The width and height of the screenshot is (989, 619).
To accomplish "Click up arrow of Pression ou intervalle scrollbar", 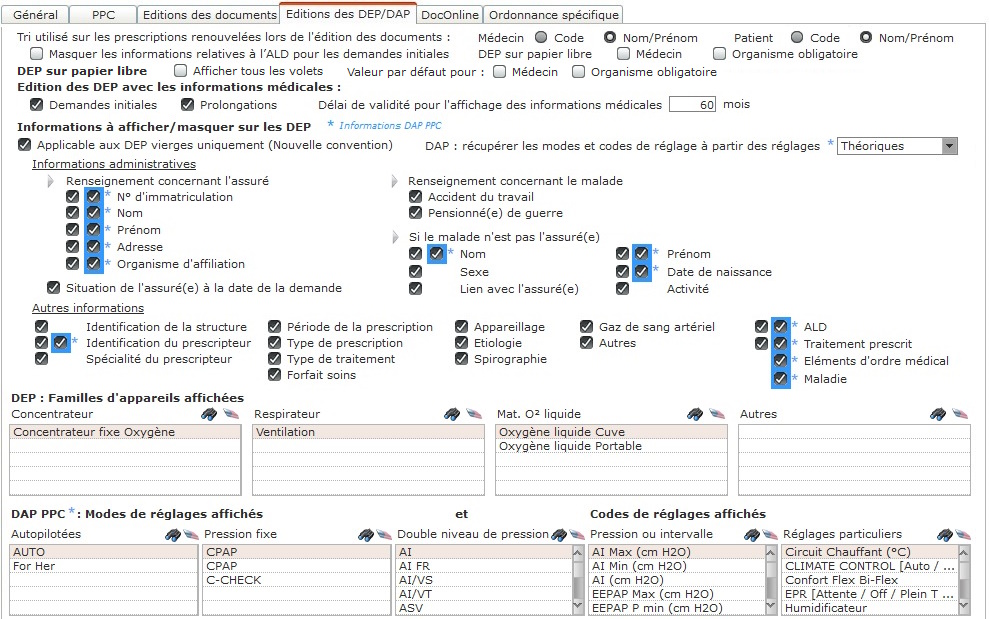I will 771,552.
